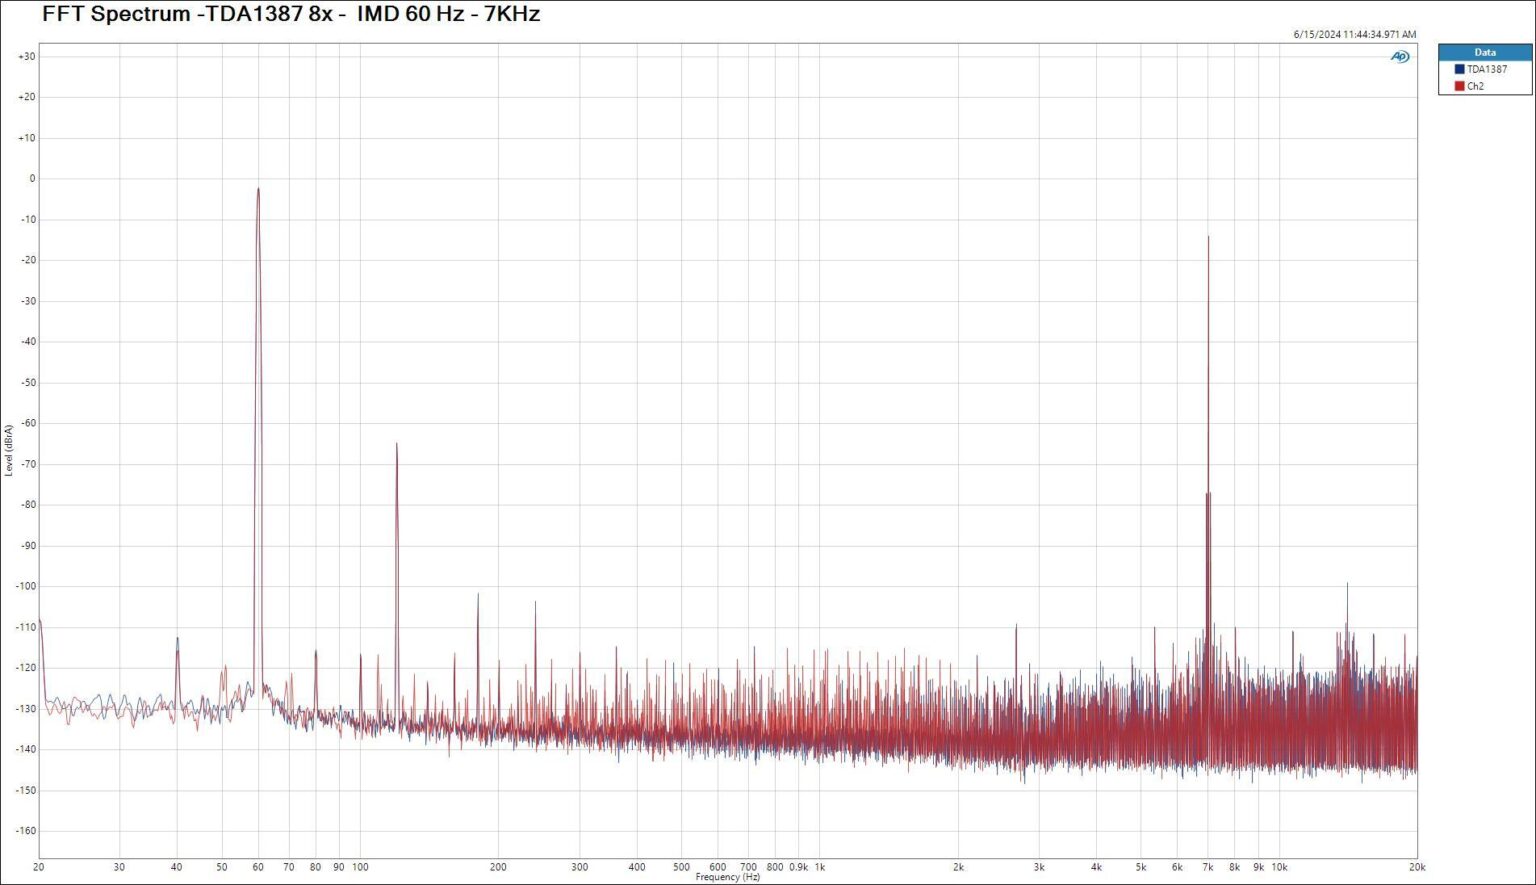Click the 20k frequency tick label
The height and width of the screenshot is (885, 1536).
(x=1416, y=866)
